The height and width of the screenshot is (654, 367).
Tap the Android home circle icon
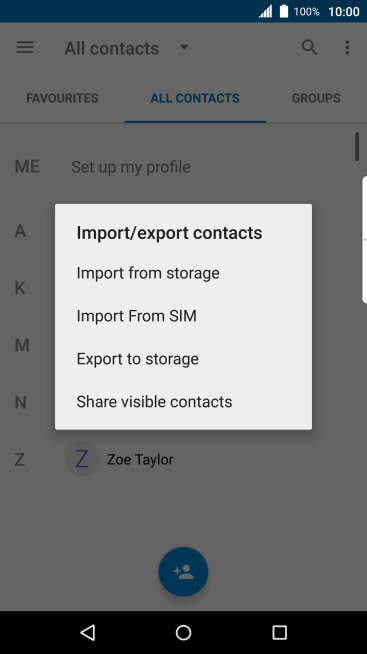point(184,633)
